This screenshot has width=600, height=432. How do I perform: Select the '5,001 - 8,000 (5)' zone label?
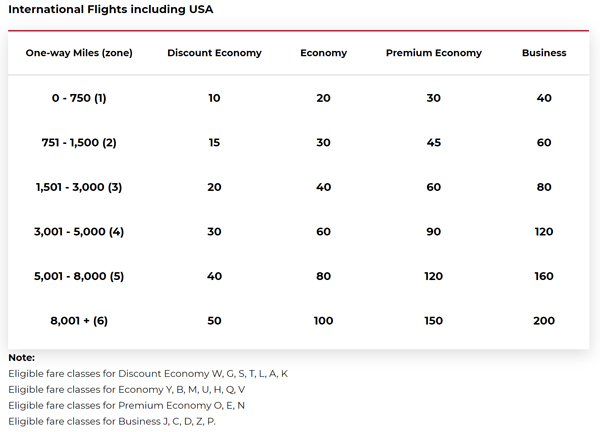(x=79, y=276)
